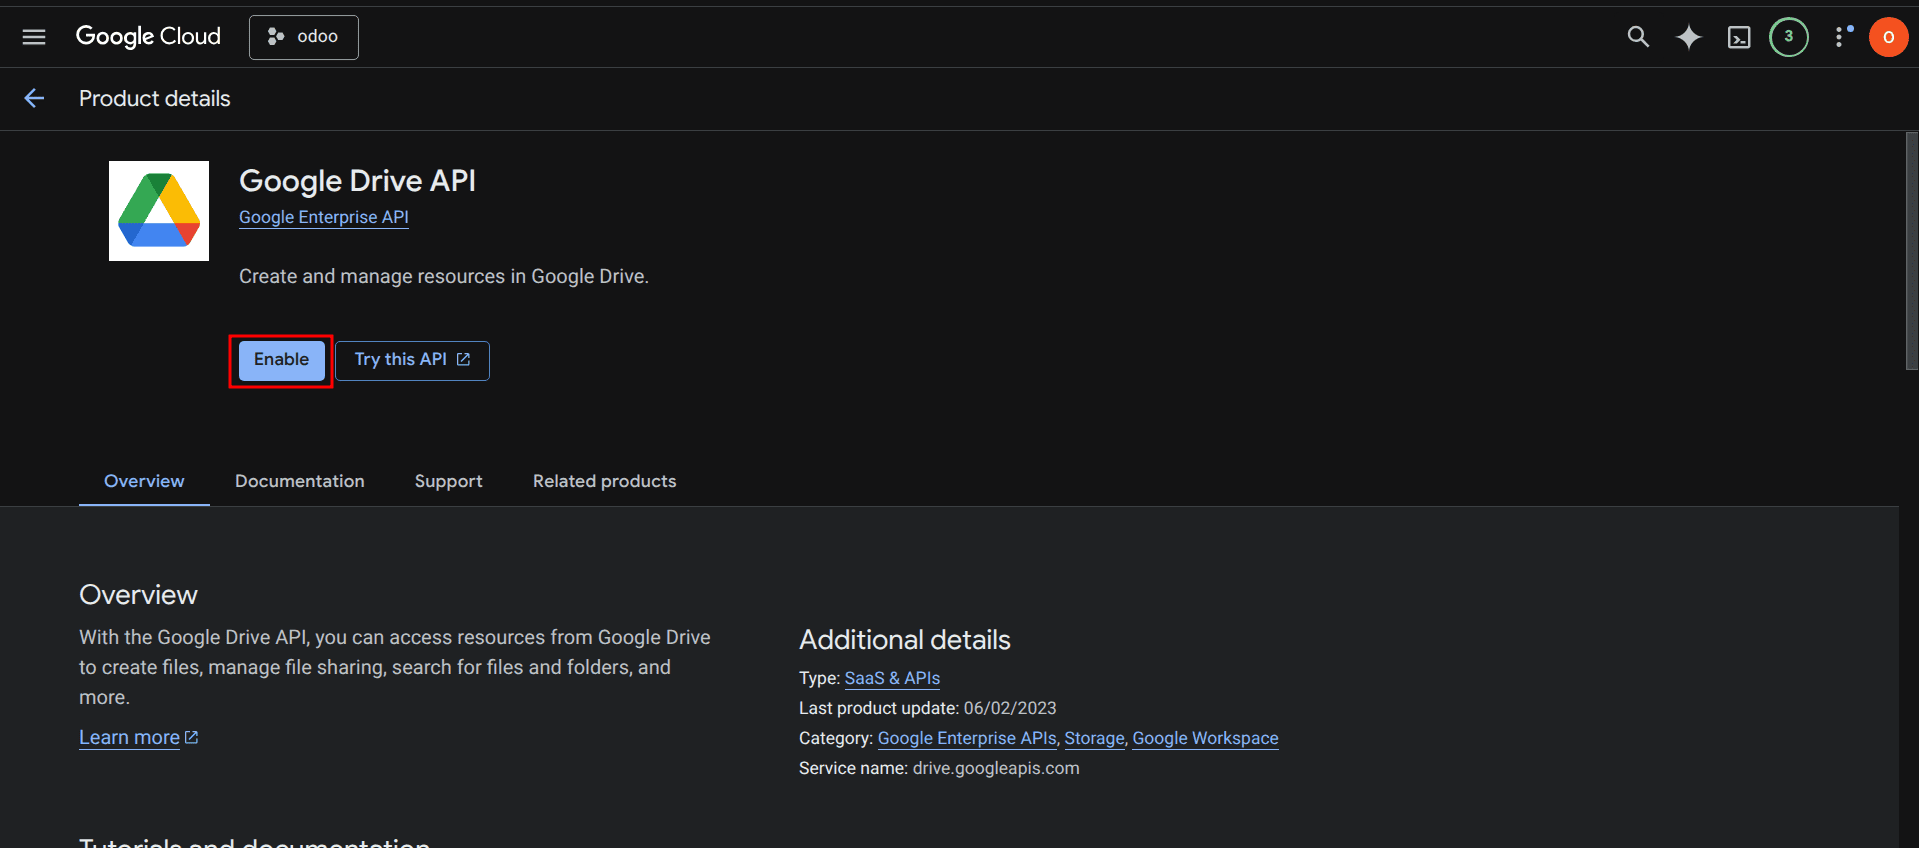Click 'Create and manage resources in Google Drive.' text
Viewport: 1919px width, 848px height.
[x=444, y=276]
